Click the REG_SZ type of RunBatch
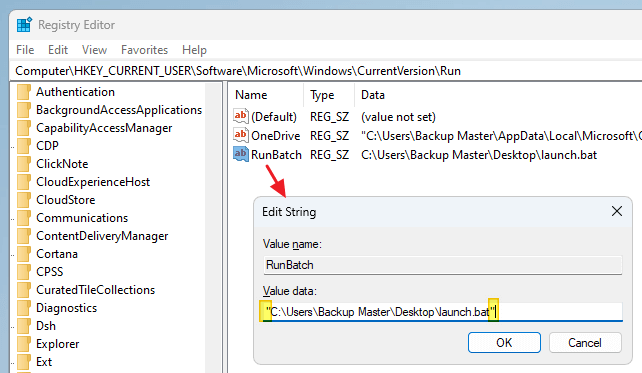The height and width of the screenshot is (373, 642). [x=330, y=155]
